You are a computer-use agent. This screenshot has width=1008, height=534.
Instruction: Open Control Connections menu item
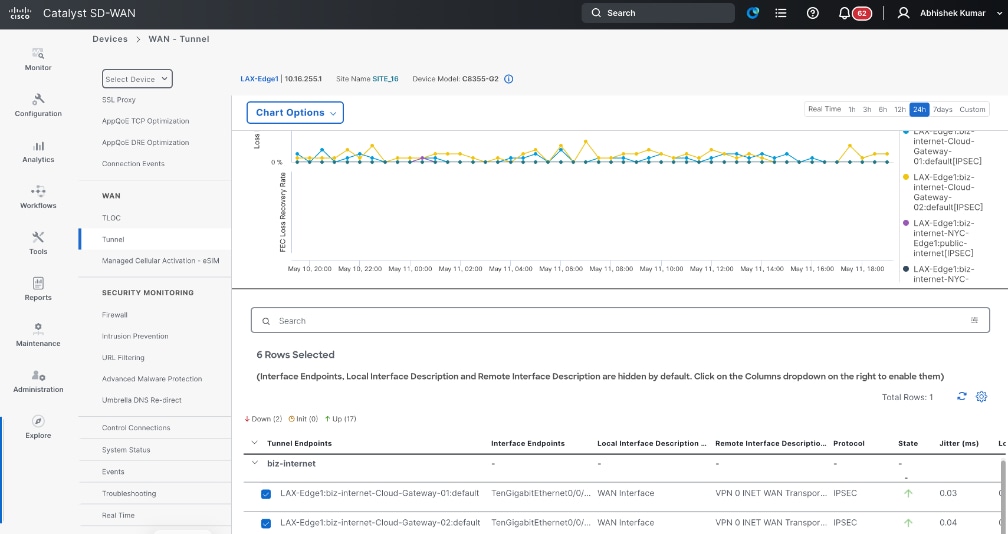136,427
